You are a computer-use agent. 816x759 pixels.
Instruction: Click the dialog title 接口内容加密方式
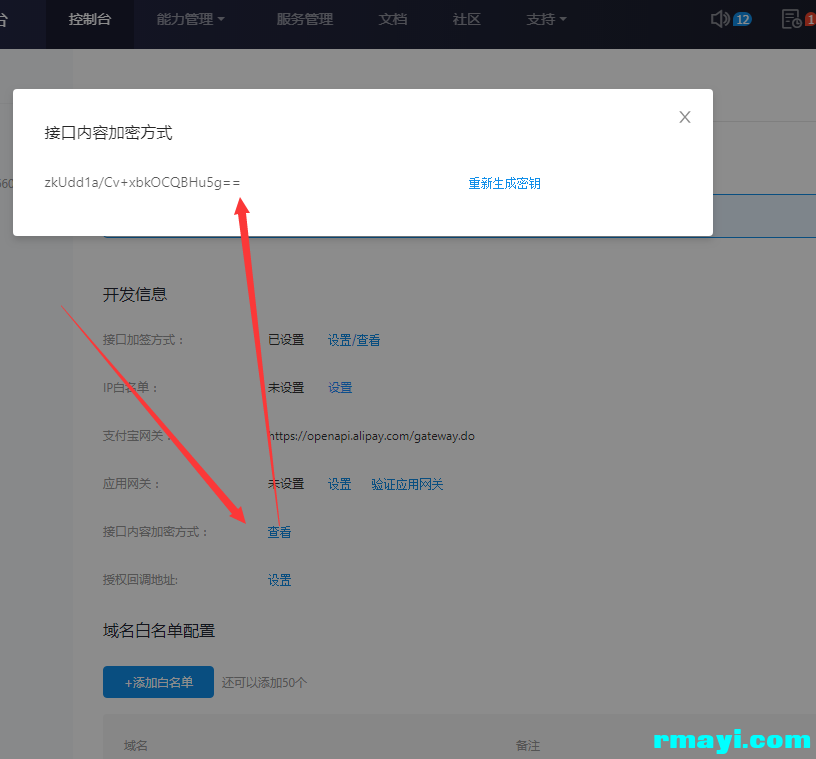pos(108,133)
